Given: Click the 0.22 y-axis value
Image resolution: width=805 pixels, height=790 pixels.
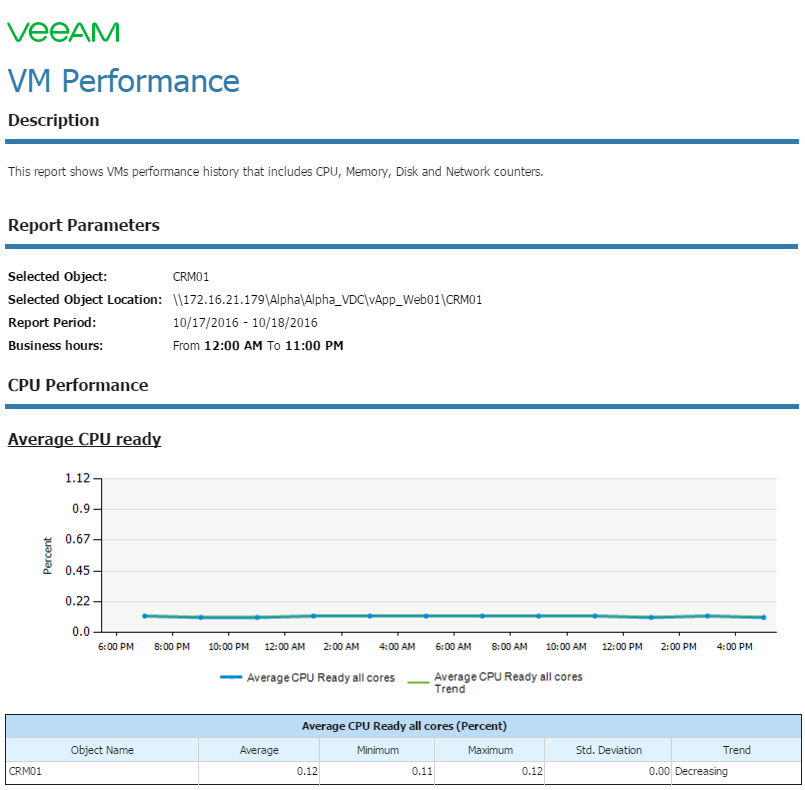Looking at the screenshot, I should [x=78, y=601].
